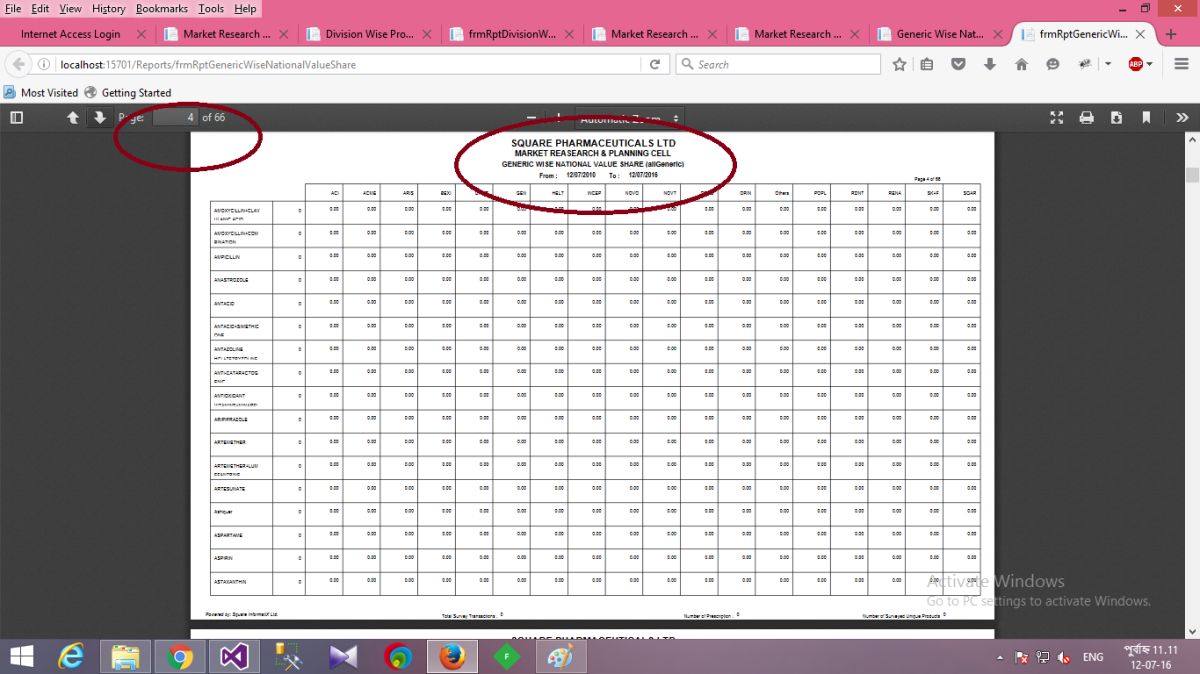Show site information for localhost
This screenshot has width=1200, height=674.
point(45,64)
